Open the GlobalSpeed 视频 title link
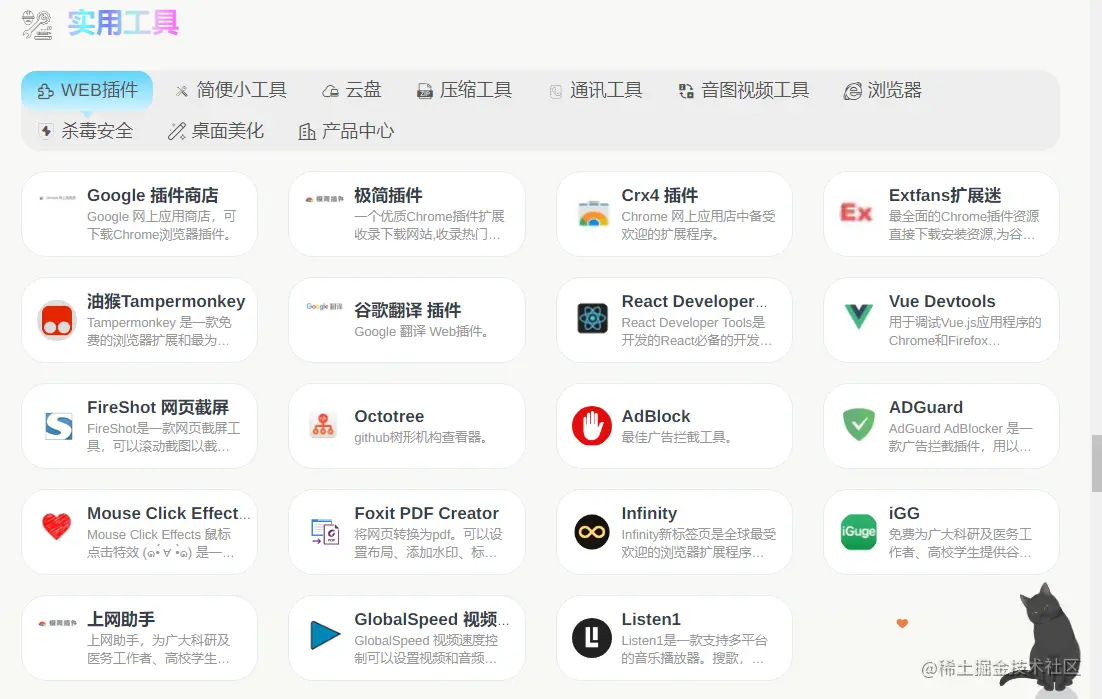 point(431,620)
